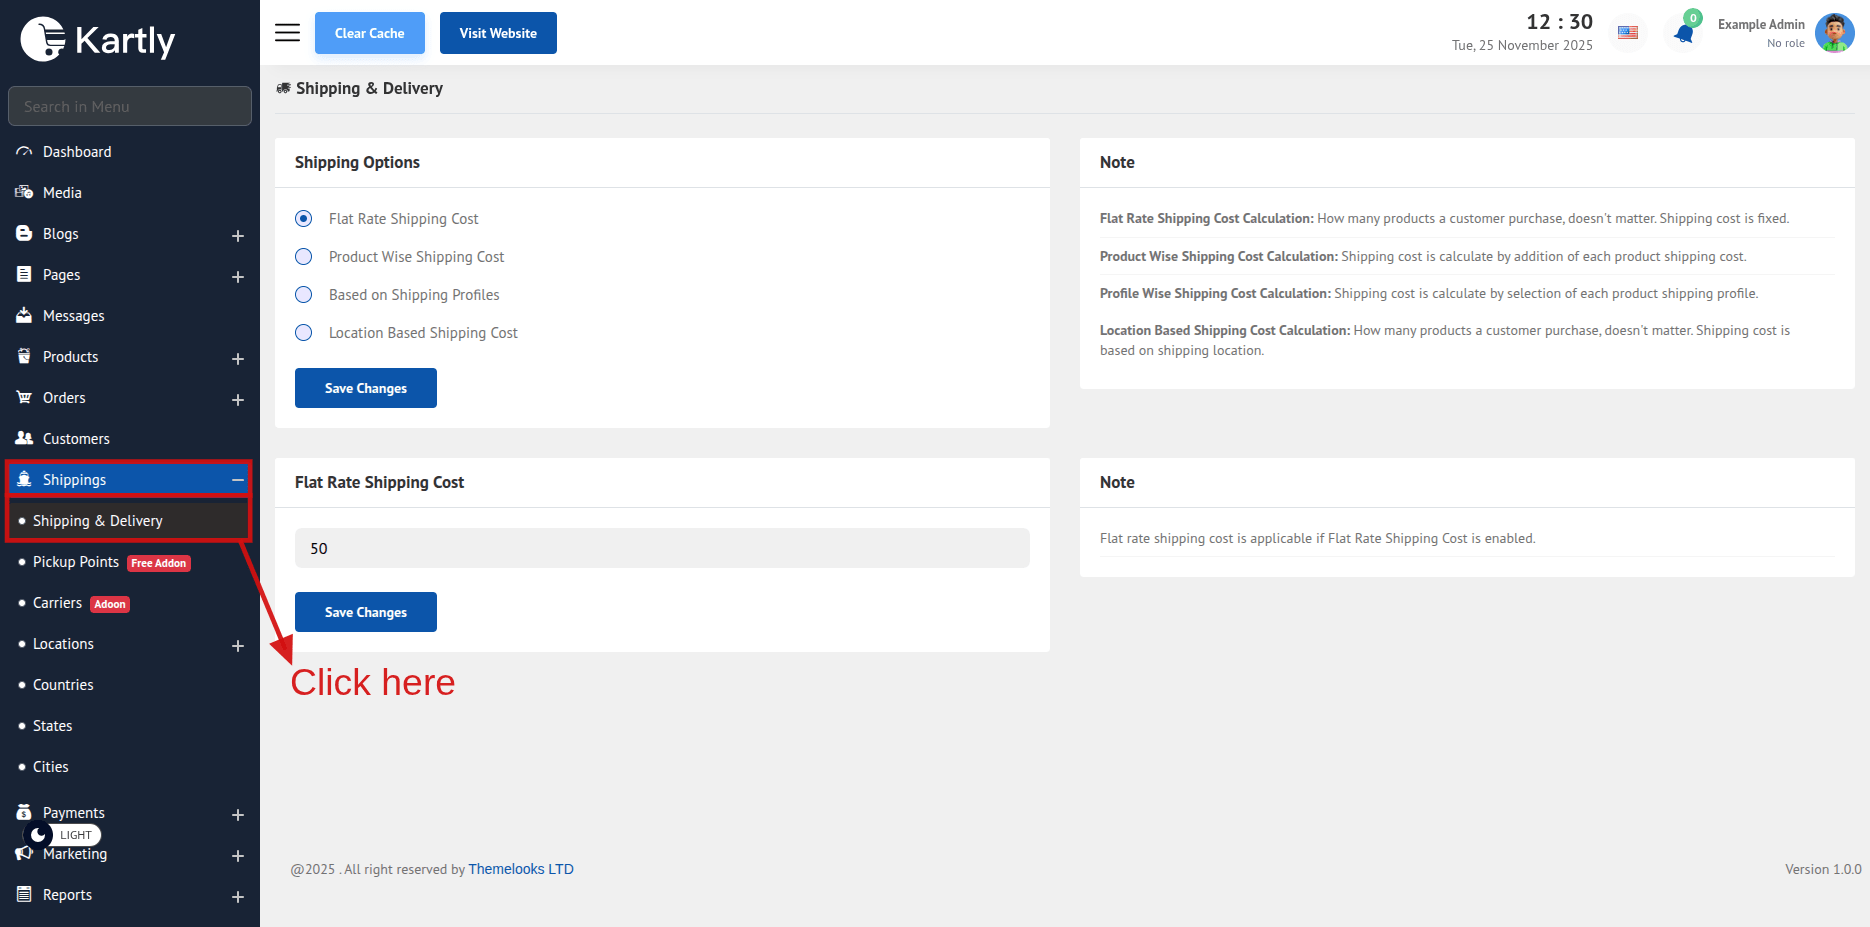Image resolution: width=1870 pixels, height=927 pixels.
Task: Click the Media sidebar icon
Action: (24, 193)
